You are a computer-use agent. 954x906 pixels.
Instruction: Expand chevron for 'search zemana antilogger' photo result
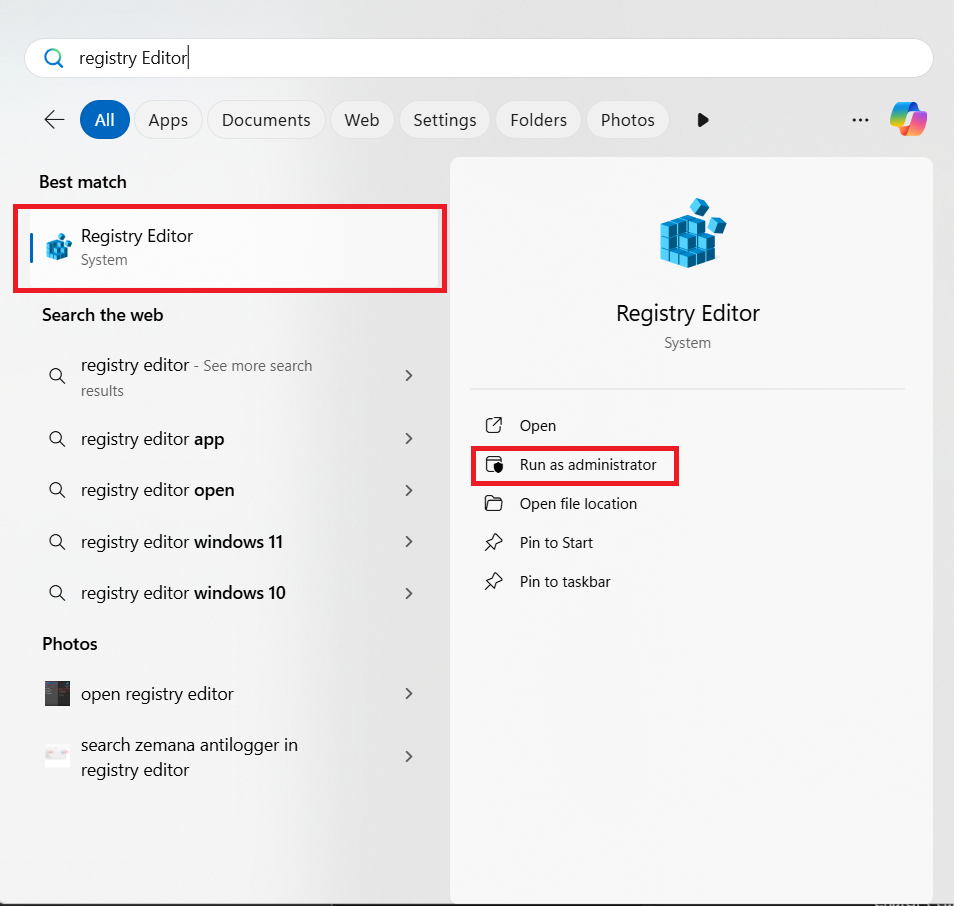click(x=409, y=756)
